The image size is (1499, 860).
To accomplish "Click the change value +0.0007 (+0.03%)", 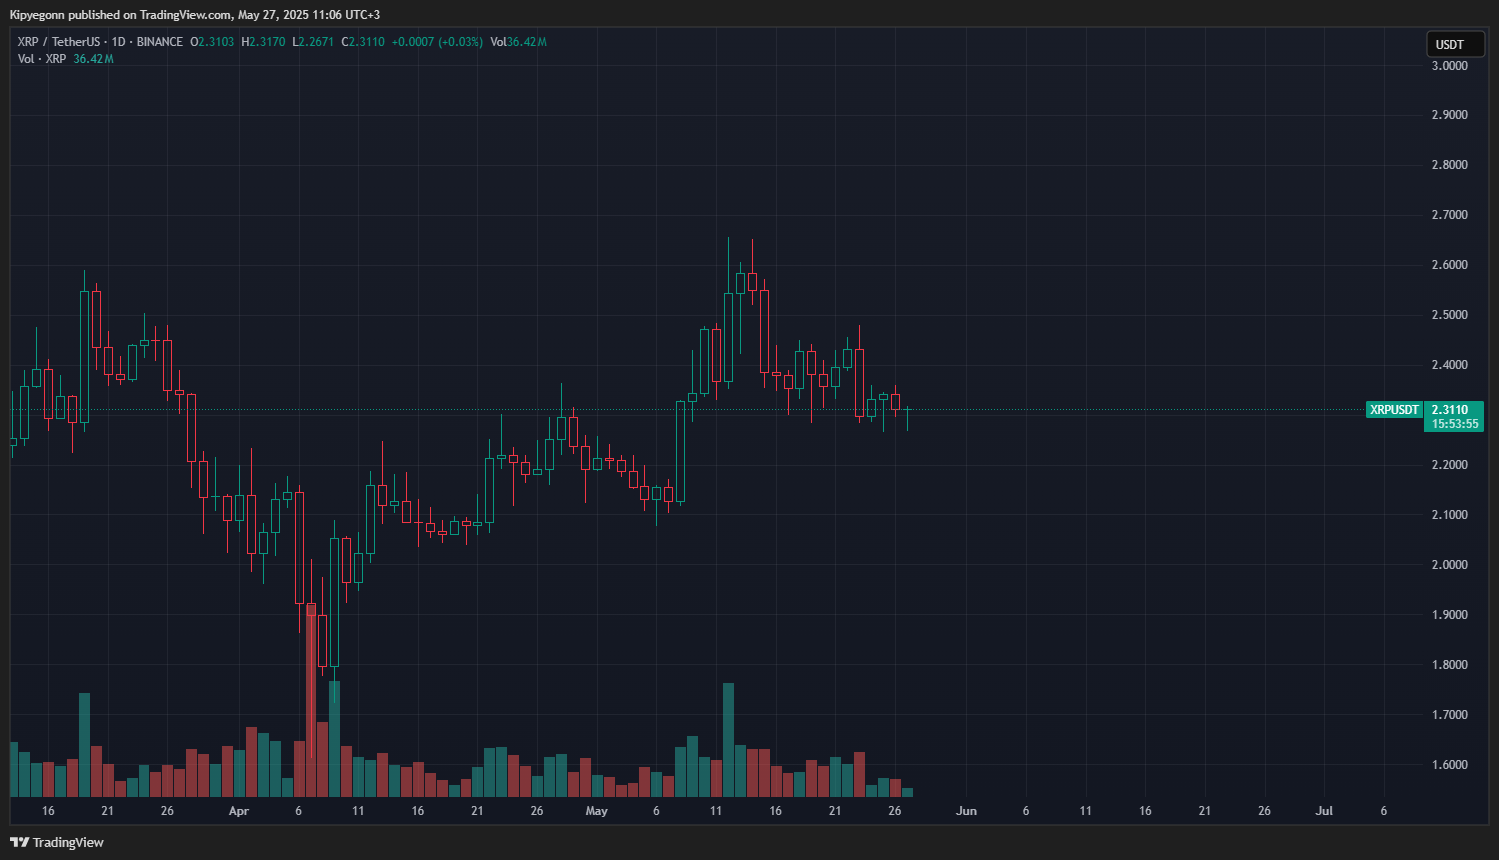I will point(437,42).
